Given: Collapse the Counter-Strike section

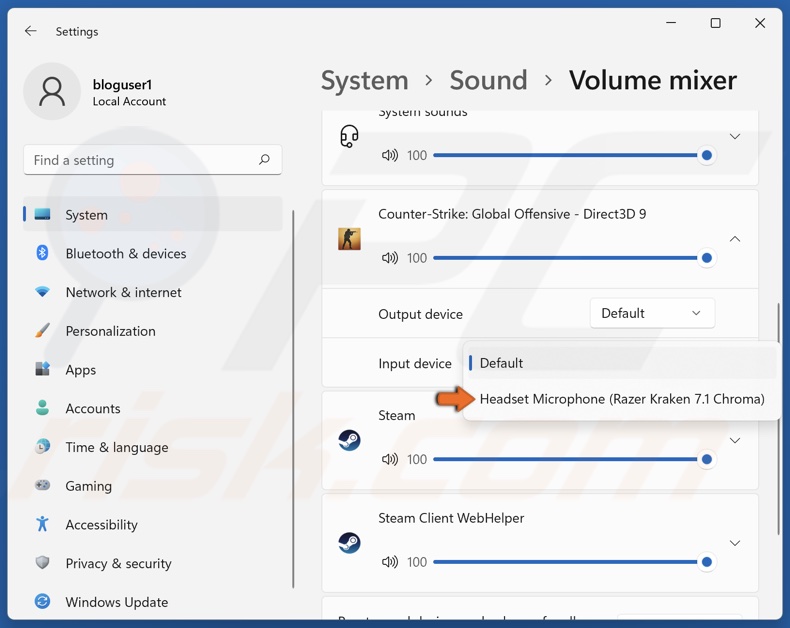Looking at the screenshot, I should click(x=735, y=239).
